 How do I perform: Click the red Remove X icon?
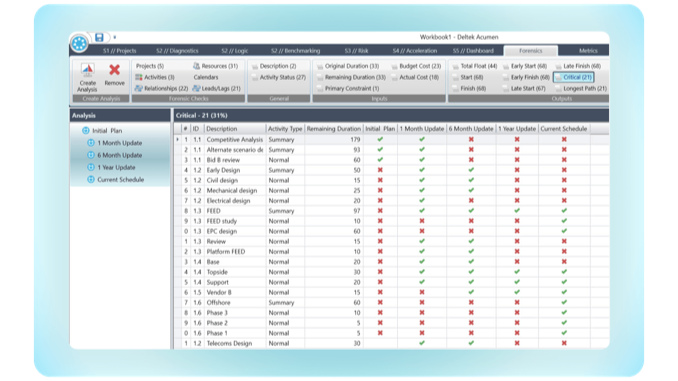point(115,70)
